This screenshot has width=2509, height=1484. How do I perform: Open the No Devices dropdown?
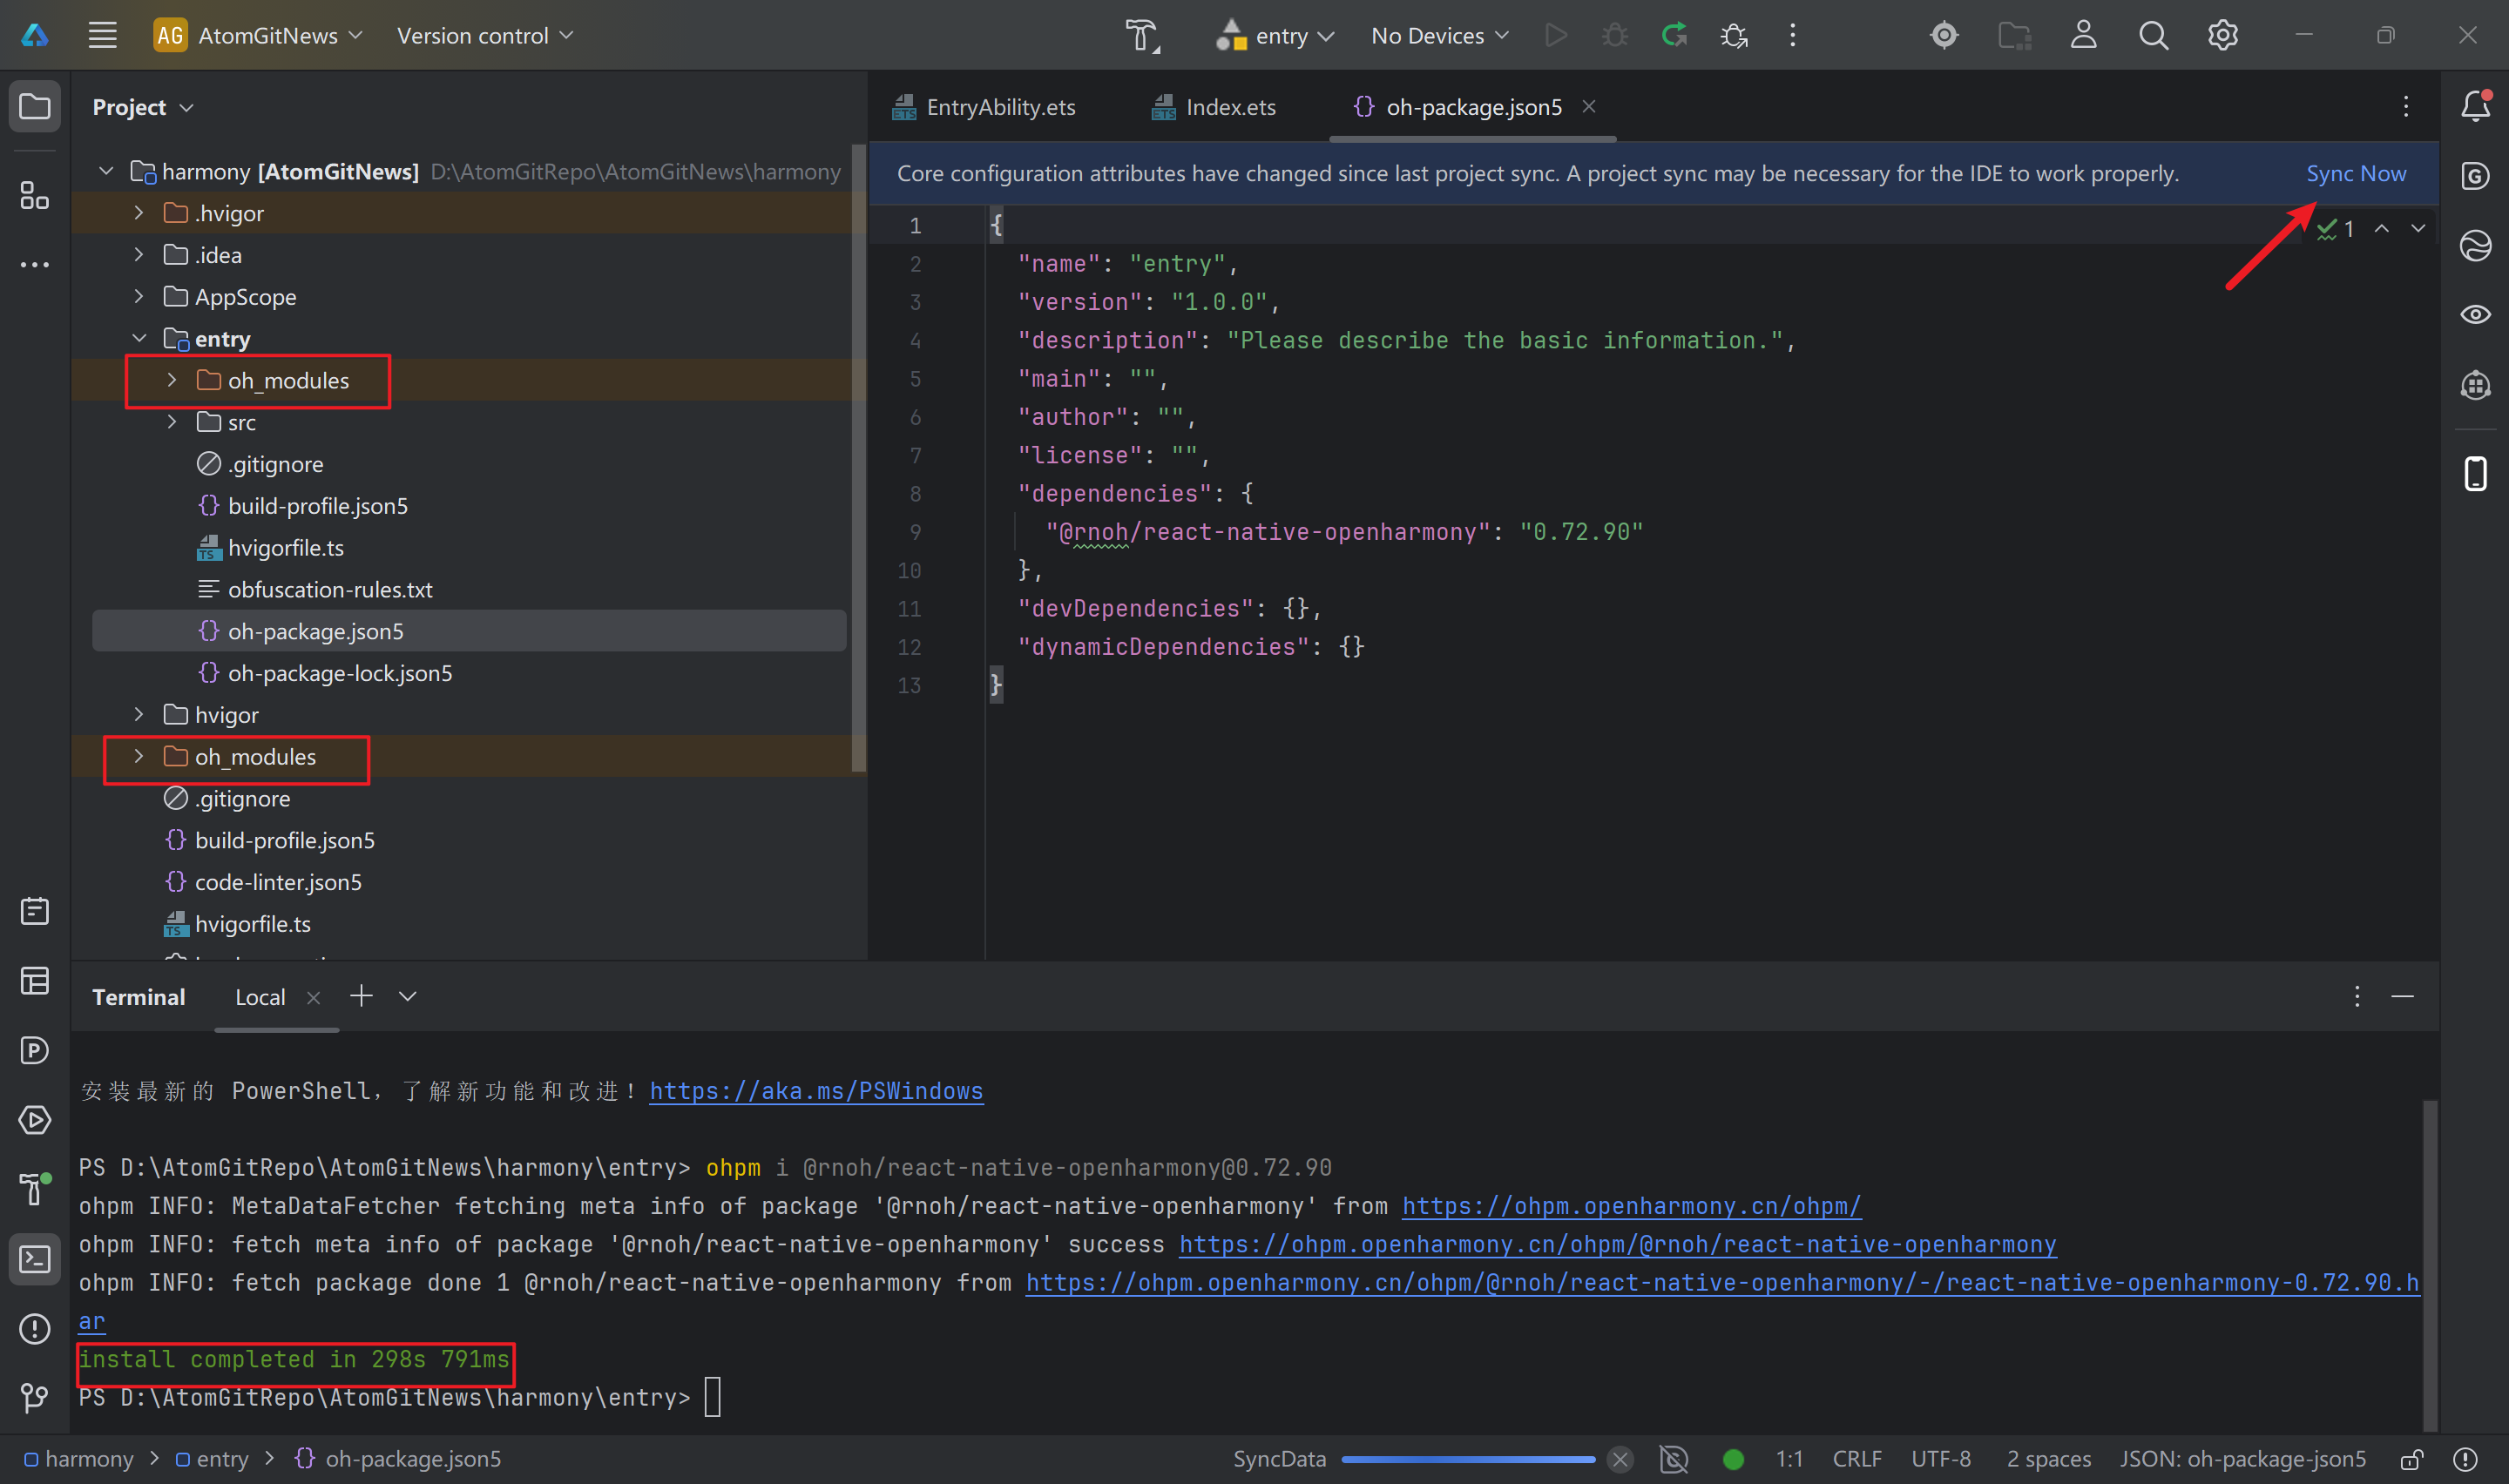(x=1439, y=36)
